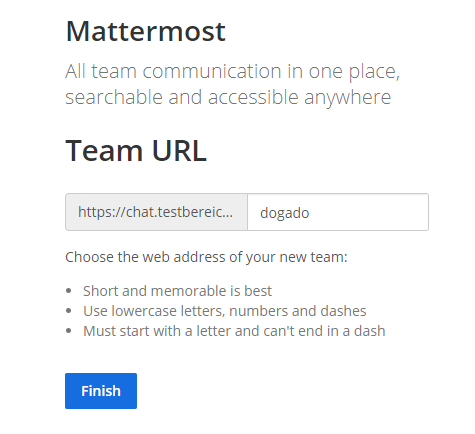Viewport: 475px width, 434px height.
Task: Click the Mattermost heading
Action: click(x=146, y=31)
